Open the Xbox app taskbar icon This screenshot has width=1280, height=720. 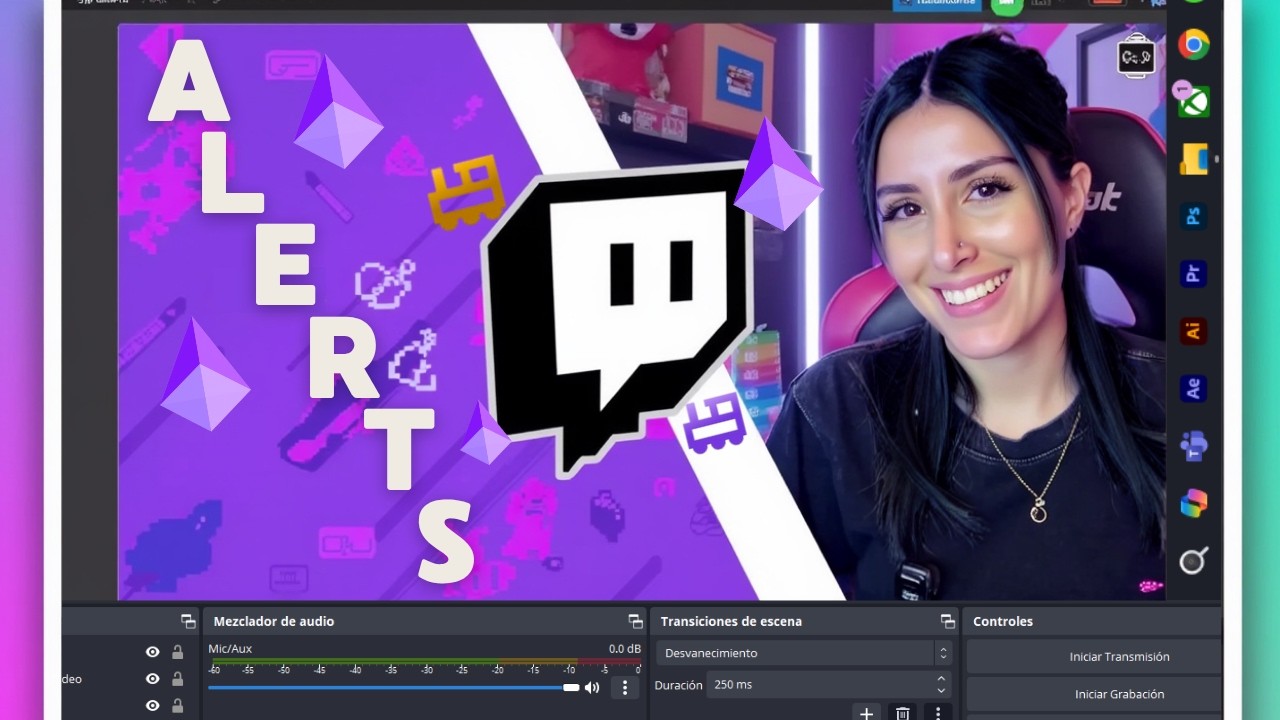pyautogui.click(x=1193, y=101)
